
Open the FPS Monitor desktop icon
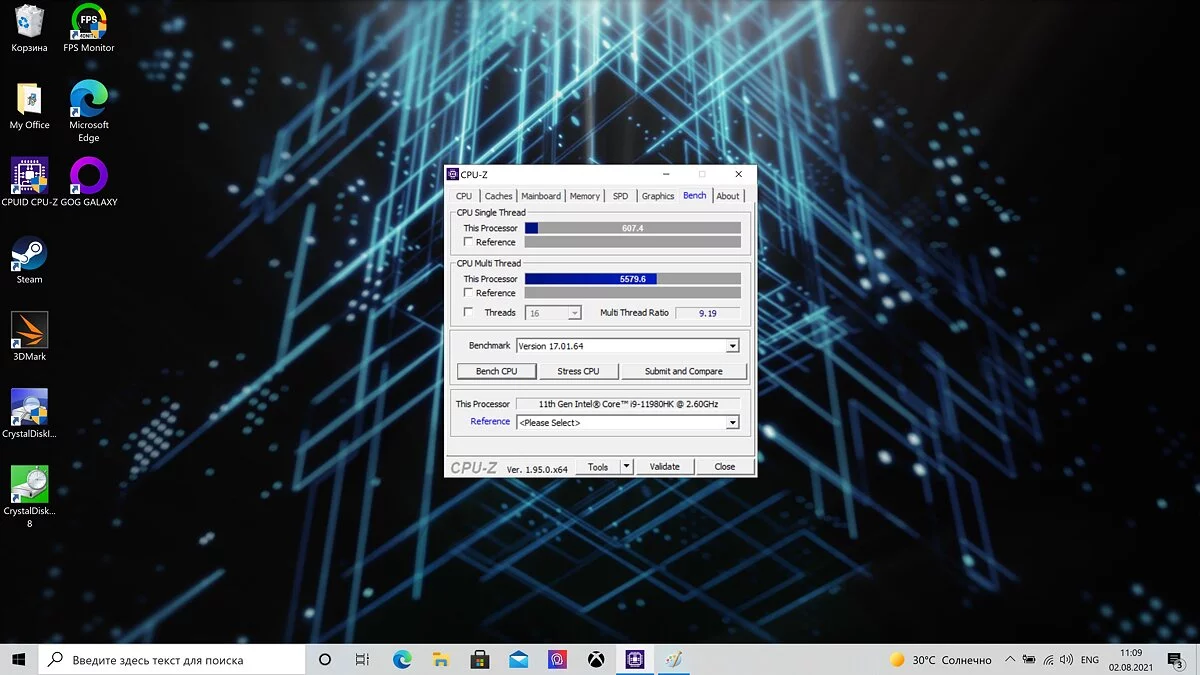(89, 23)
